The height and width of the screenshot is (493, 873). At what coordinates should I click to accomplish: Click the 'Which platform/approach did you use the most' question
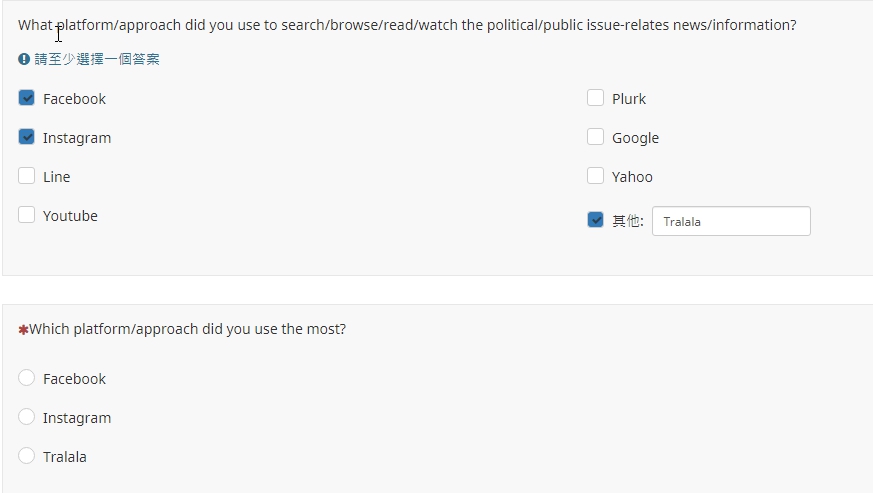(x=188, y=329)
